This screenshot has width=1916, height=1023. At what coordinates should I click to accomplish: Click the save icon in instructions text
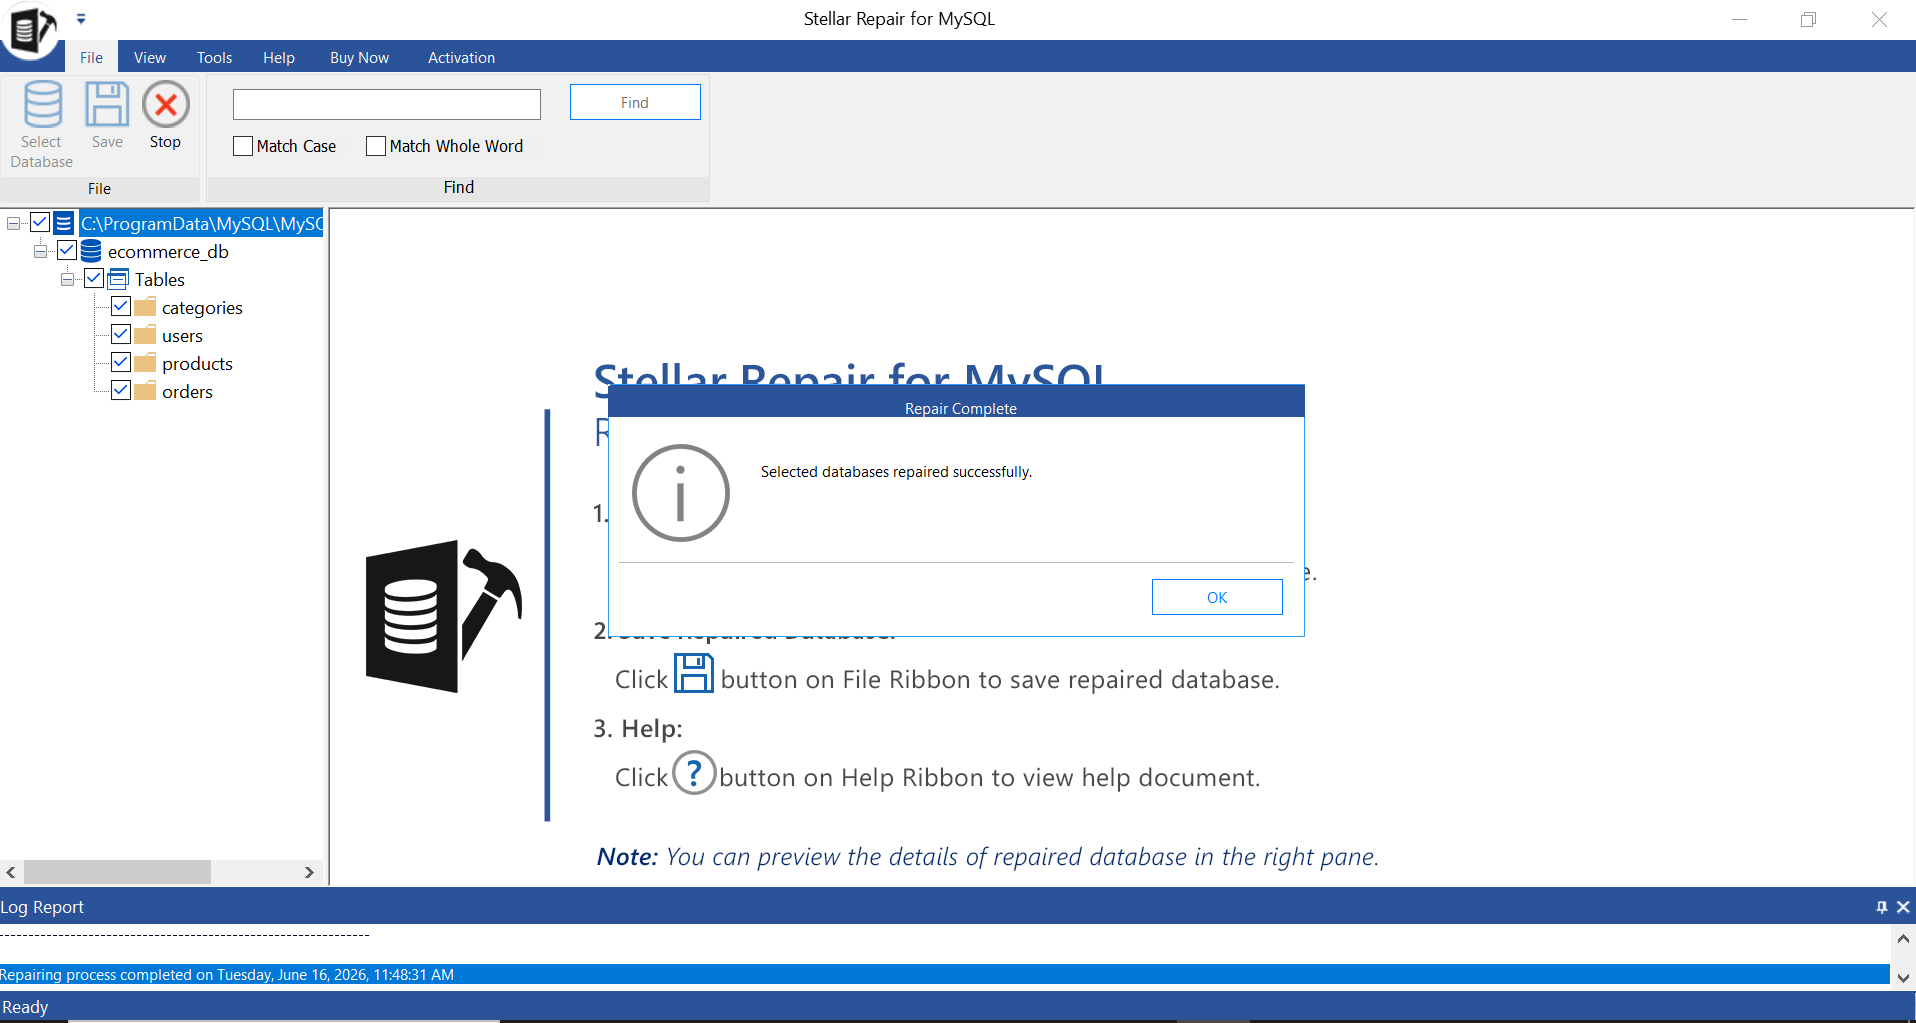point(694,673)
